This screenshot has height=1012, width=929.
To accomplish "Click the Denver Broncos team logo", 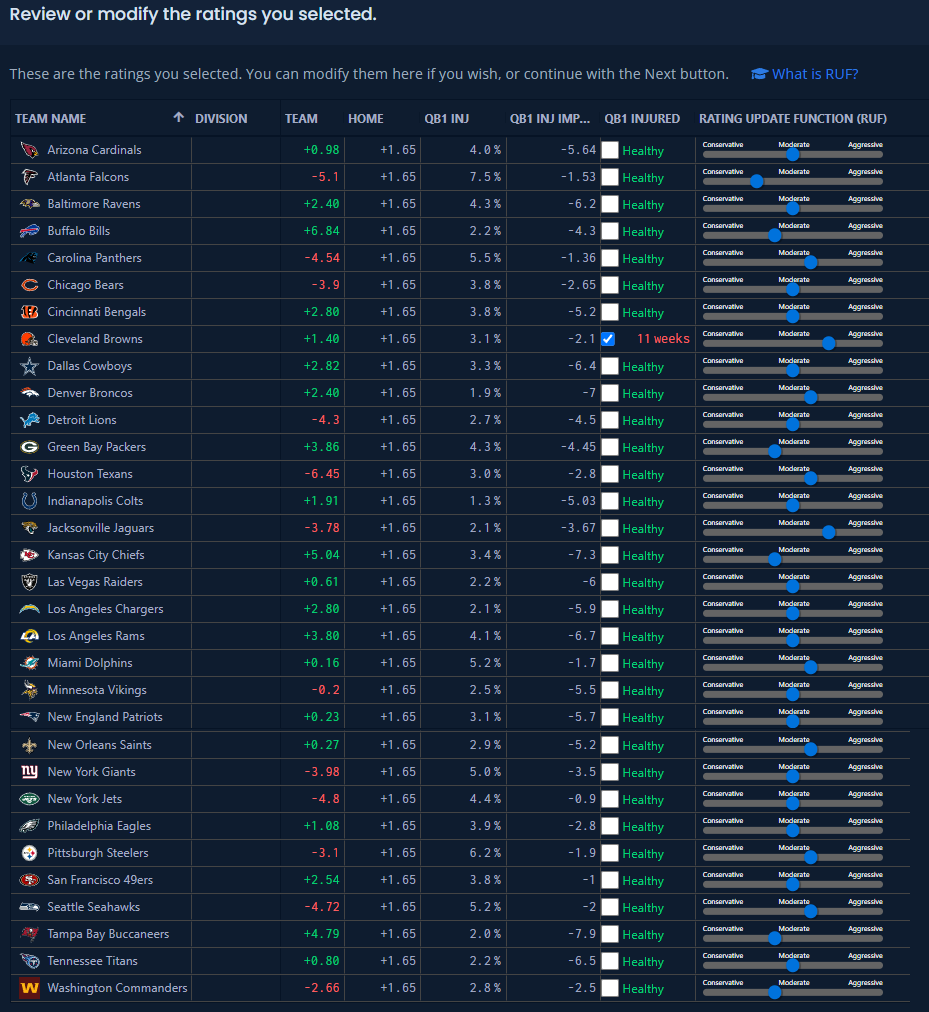I will pyautogui.click(x=29, y=393).
